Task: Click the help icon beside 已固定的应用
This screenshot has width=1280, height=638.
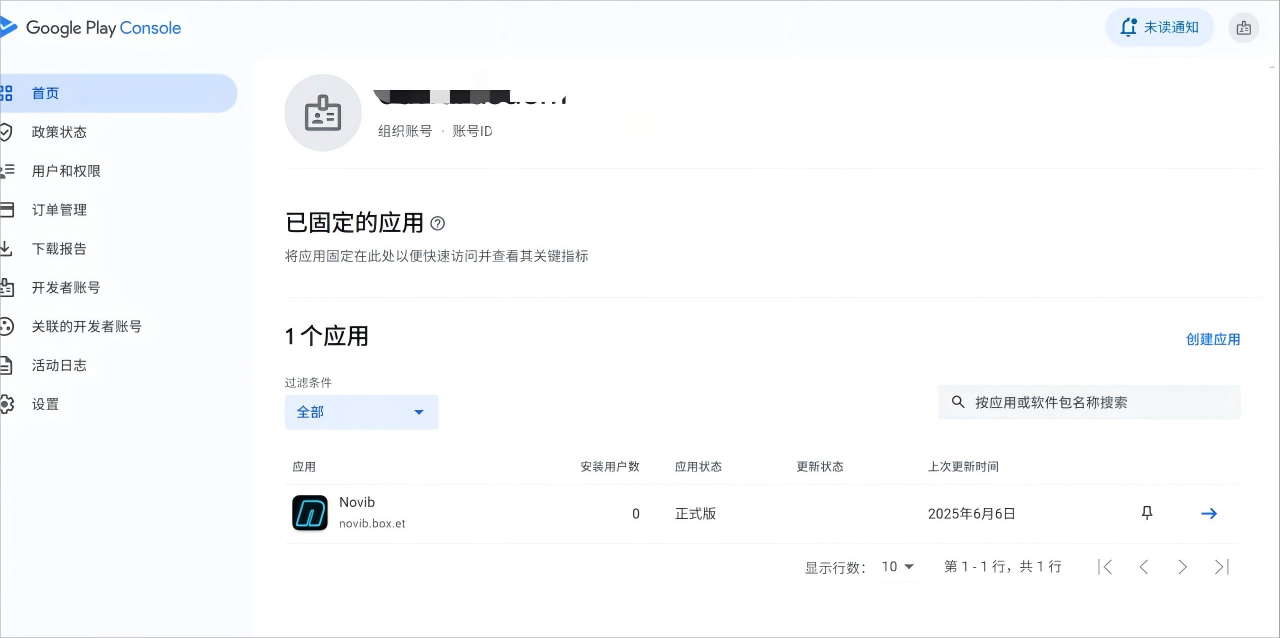Action: (x=437, y=223)
